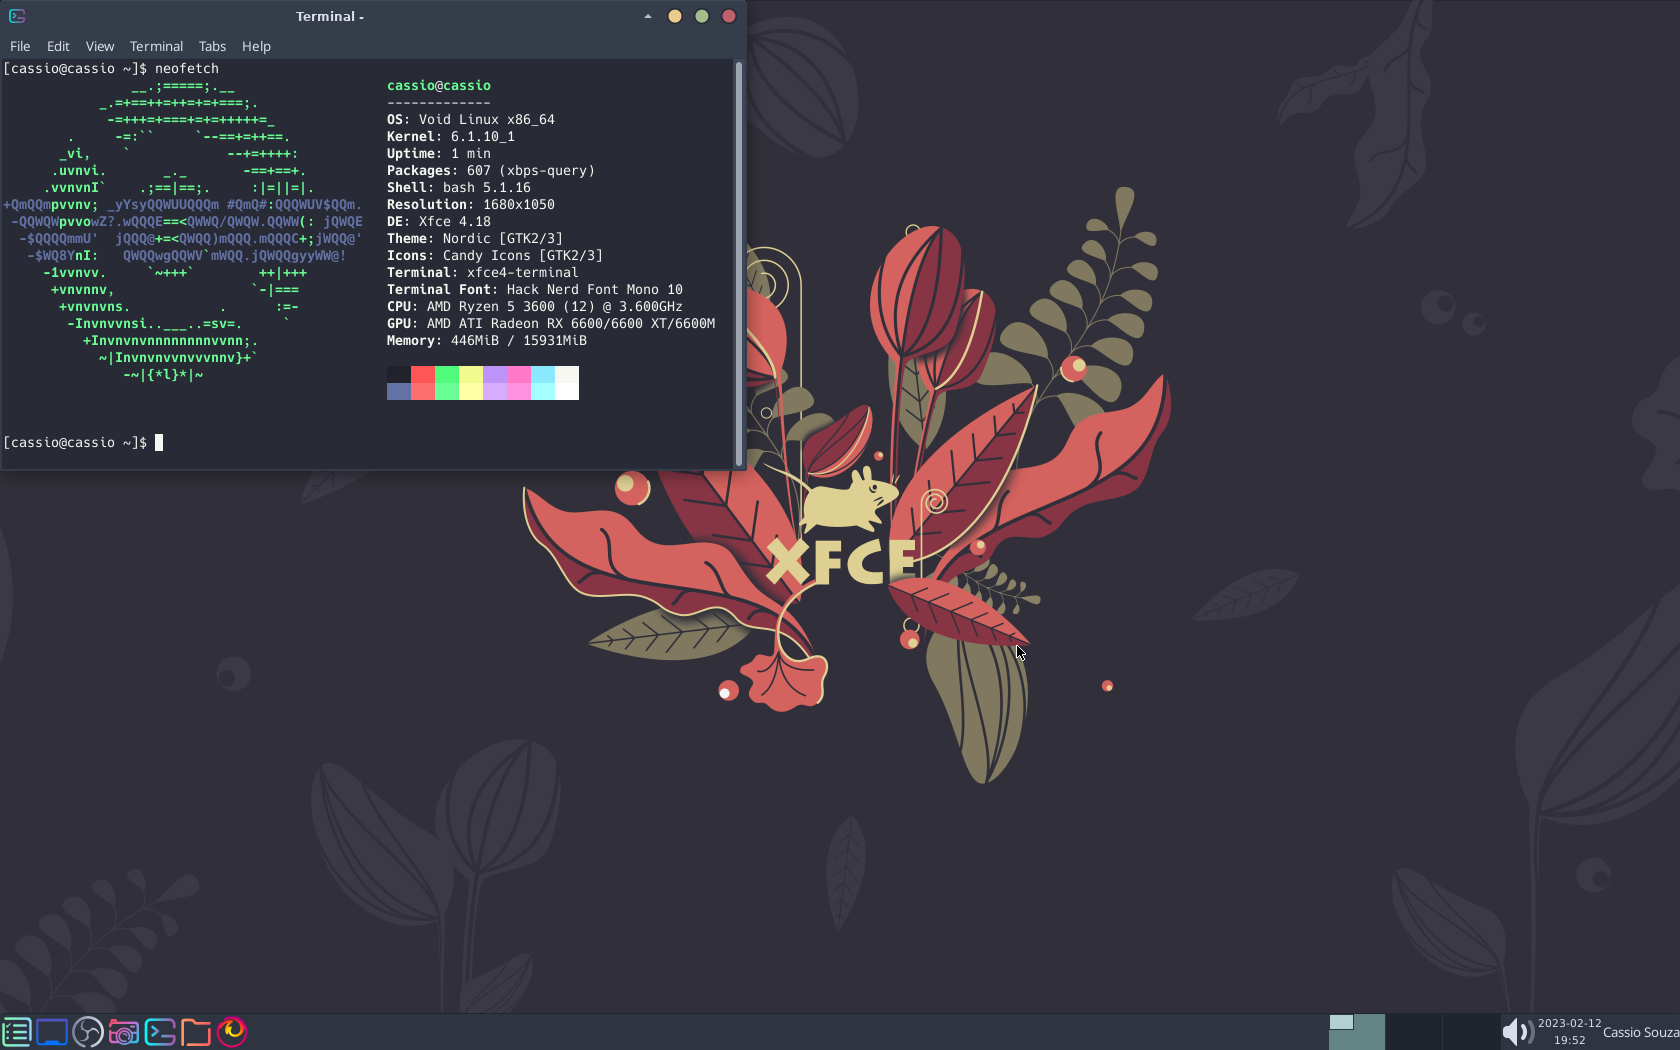Switch to the first workspace in pager
Screen dimensions: 1680x1050
(x=1357, y=1031)
